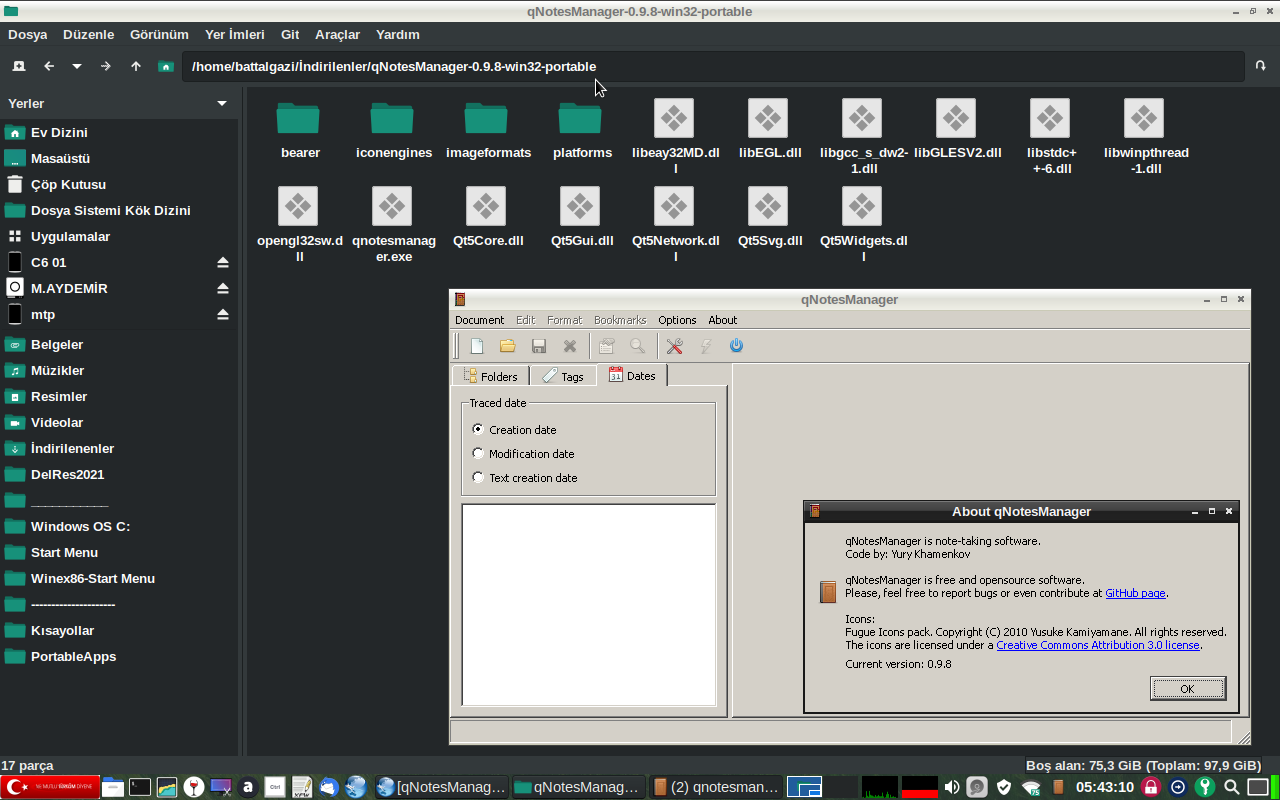The image size is (1280, 800).
Task: Eject the mtp device
Action: point(223,314)
